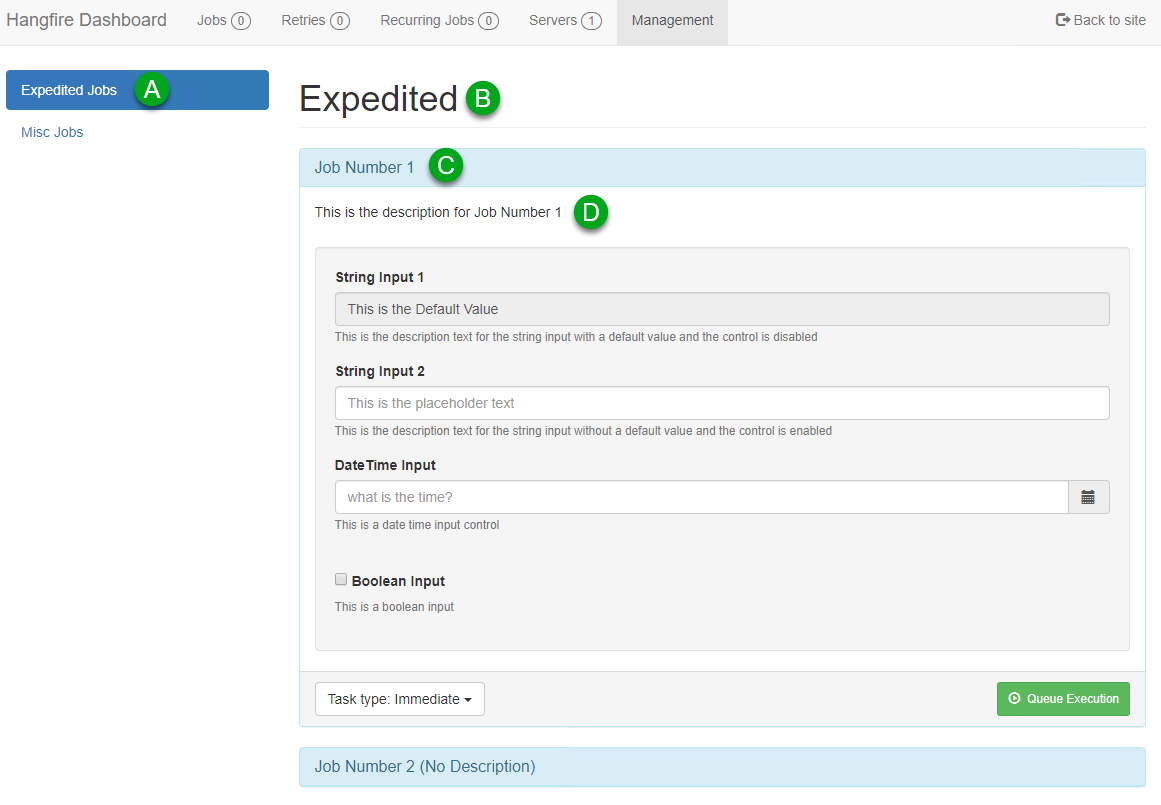Click the Servers count badge showing 1
1161x805 pixels.
(x=592, y=21)
